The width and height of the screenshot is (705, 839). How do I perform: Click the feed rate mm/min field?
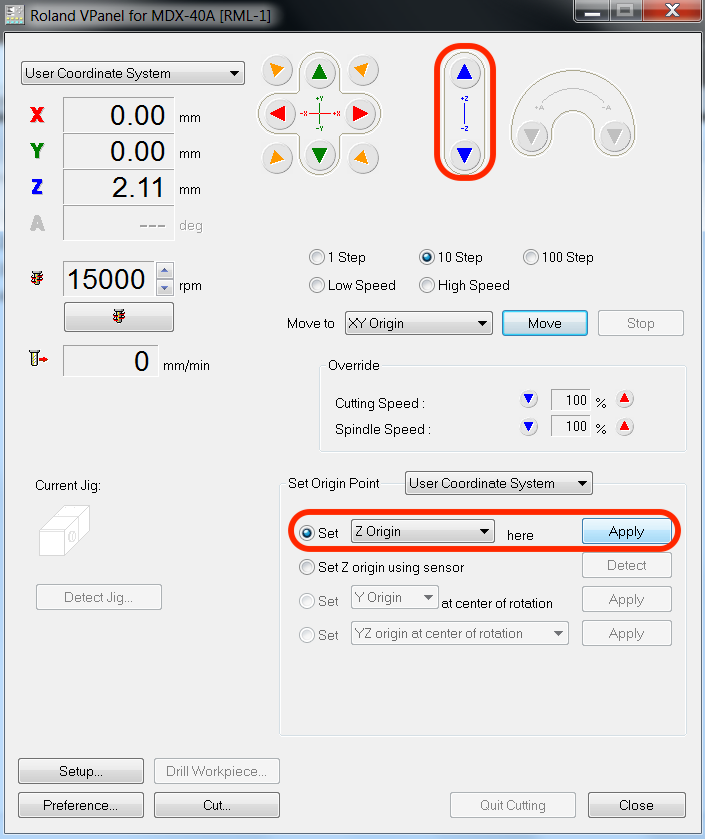[111, 361]
